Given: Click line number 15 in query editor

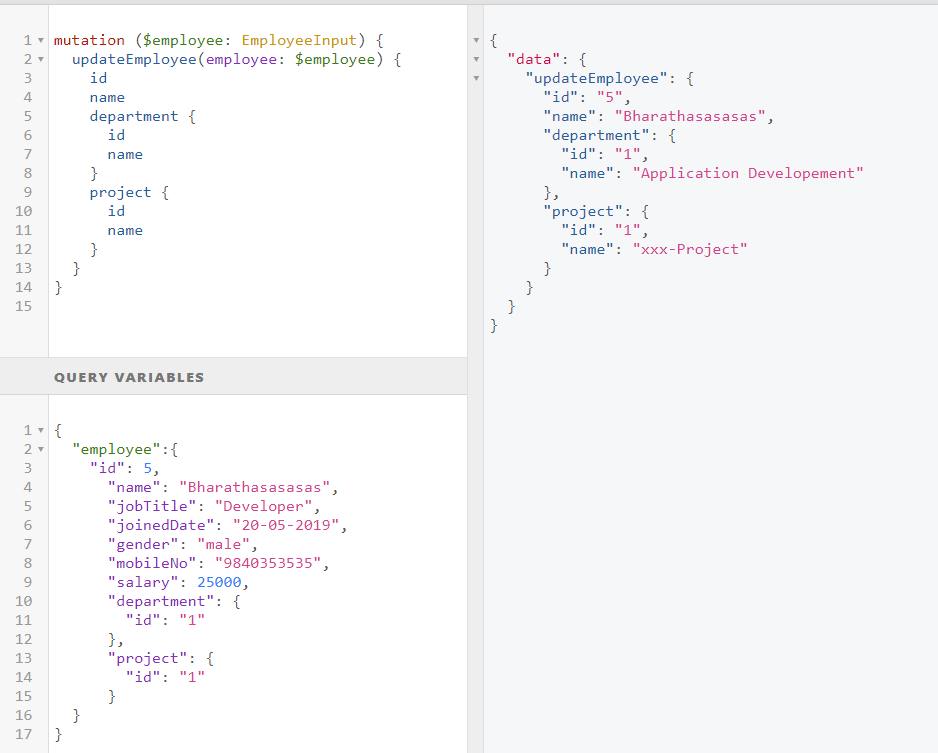Looking at the screenshot, I should [23, 306].
